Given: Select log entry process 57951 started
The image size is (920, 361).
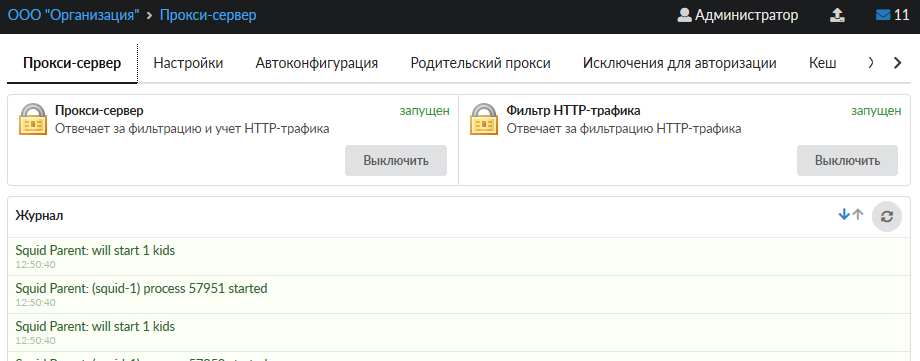Looking at the screenshot, I should click(460, 295).
